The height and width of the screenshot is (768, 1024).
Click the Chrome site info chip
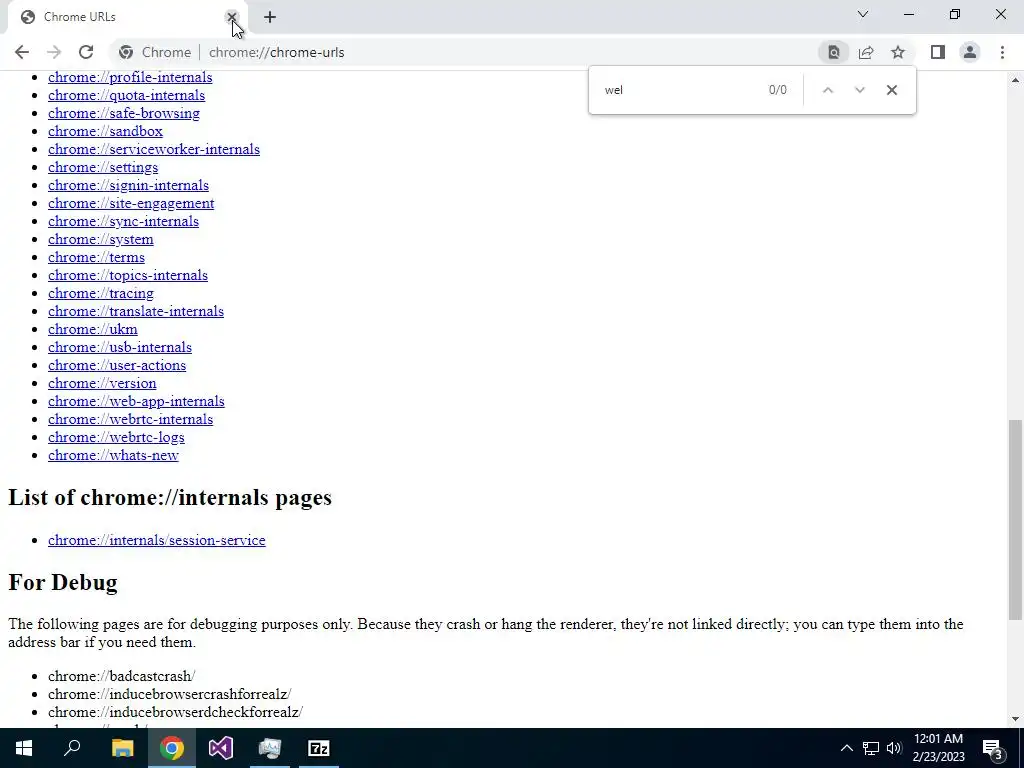155,52
